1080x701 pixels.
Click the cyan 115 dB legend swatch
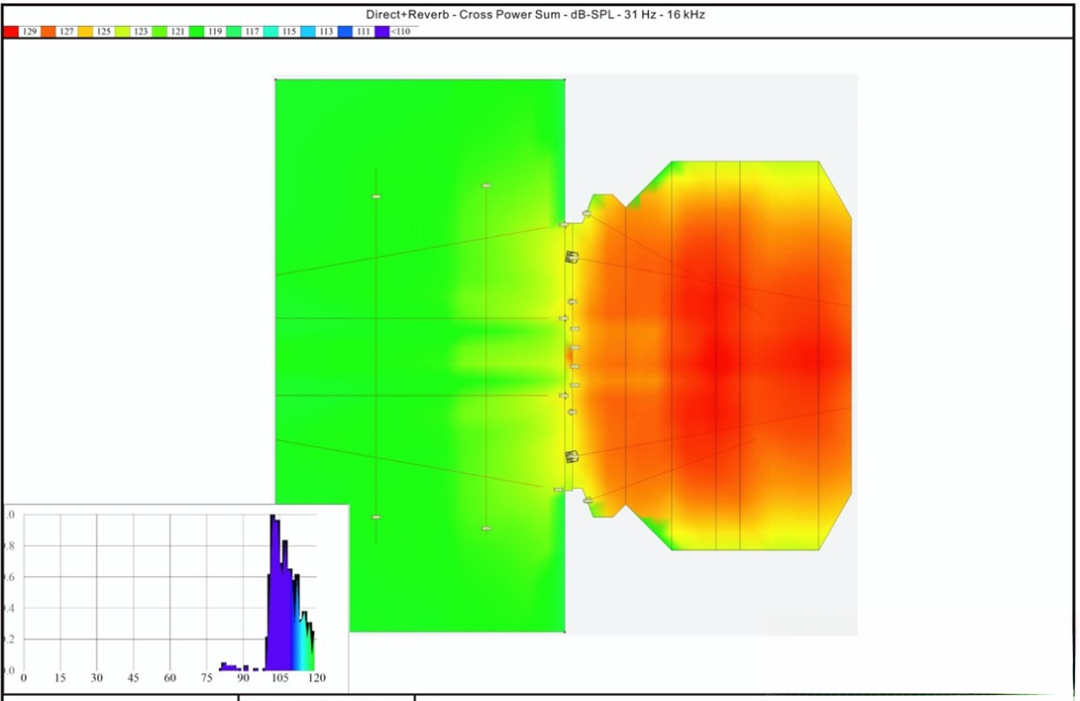click(x=271, y=32)
